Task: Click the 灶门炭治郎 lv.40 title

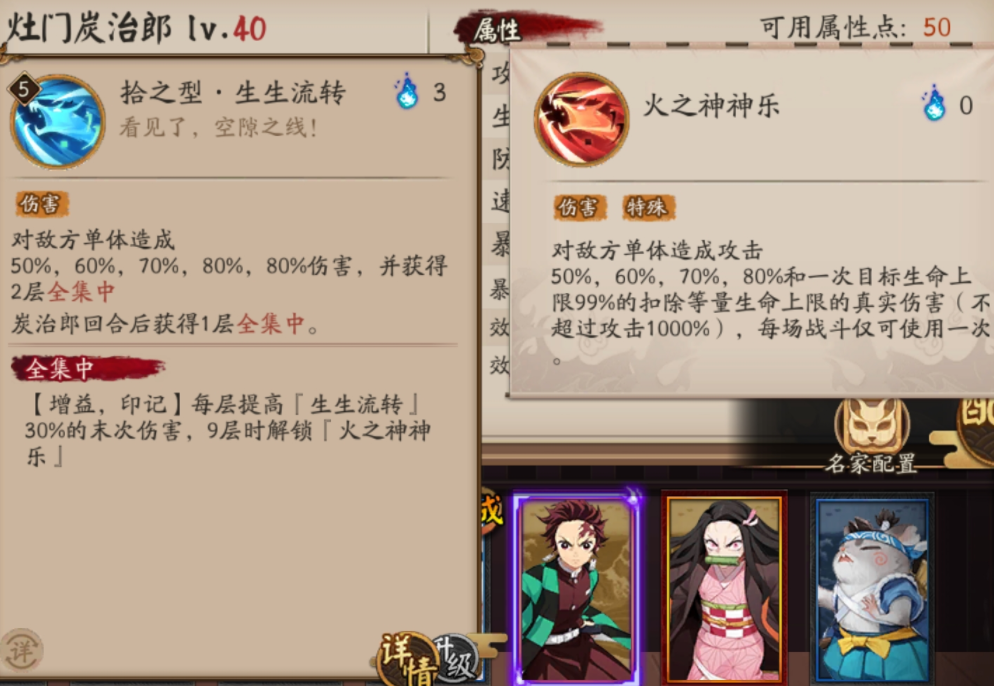Action: pyautogui.click(x=136, y=29)
